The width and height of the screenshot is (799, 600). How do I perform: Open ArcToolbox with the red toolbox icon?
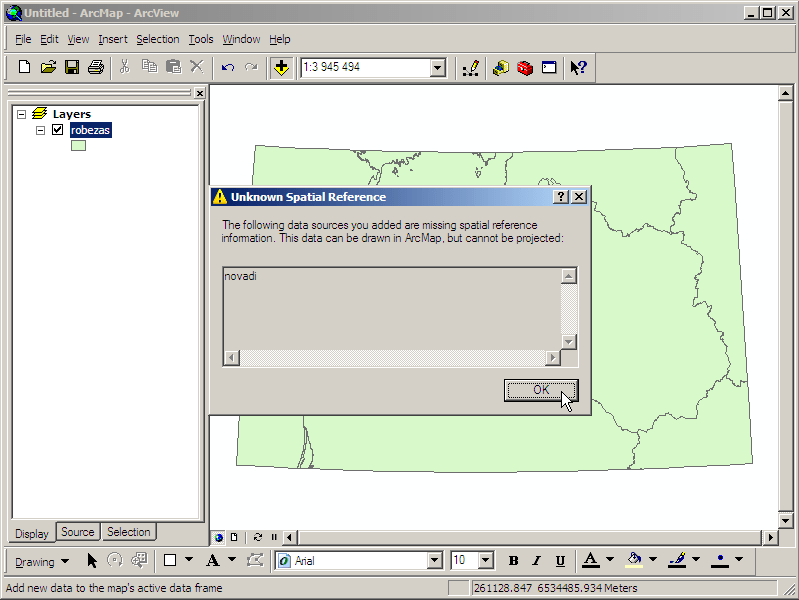525,68
